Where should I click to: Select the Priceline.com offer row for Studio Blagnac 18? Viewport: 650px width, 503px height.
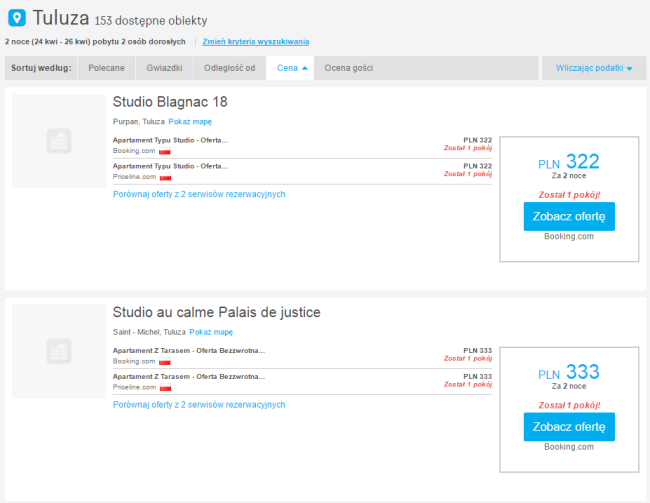pos(302,171)
